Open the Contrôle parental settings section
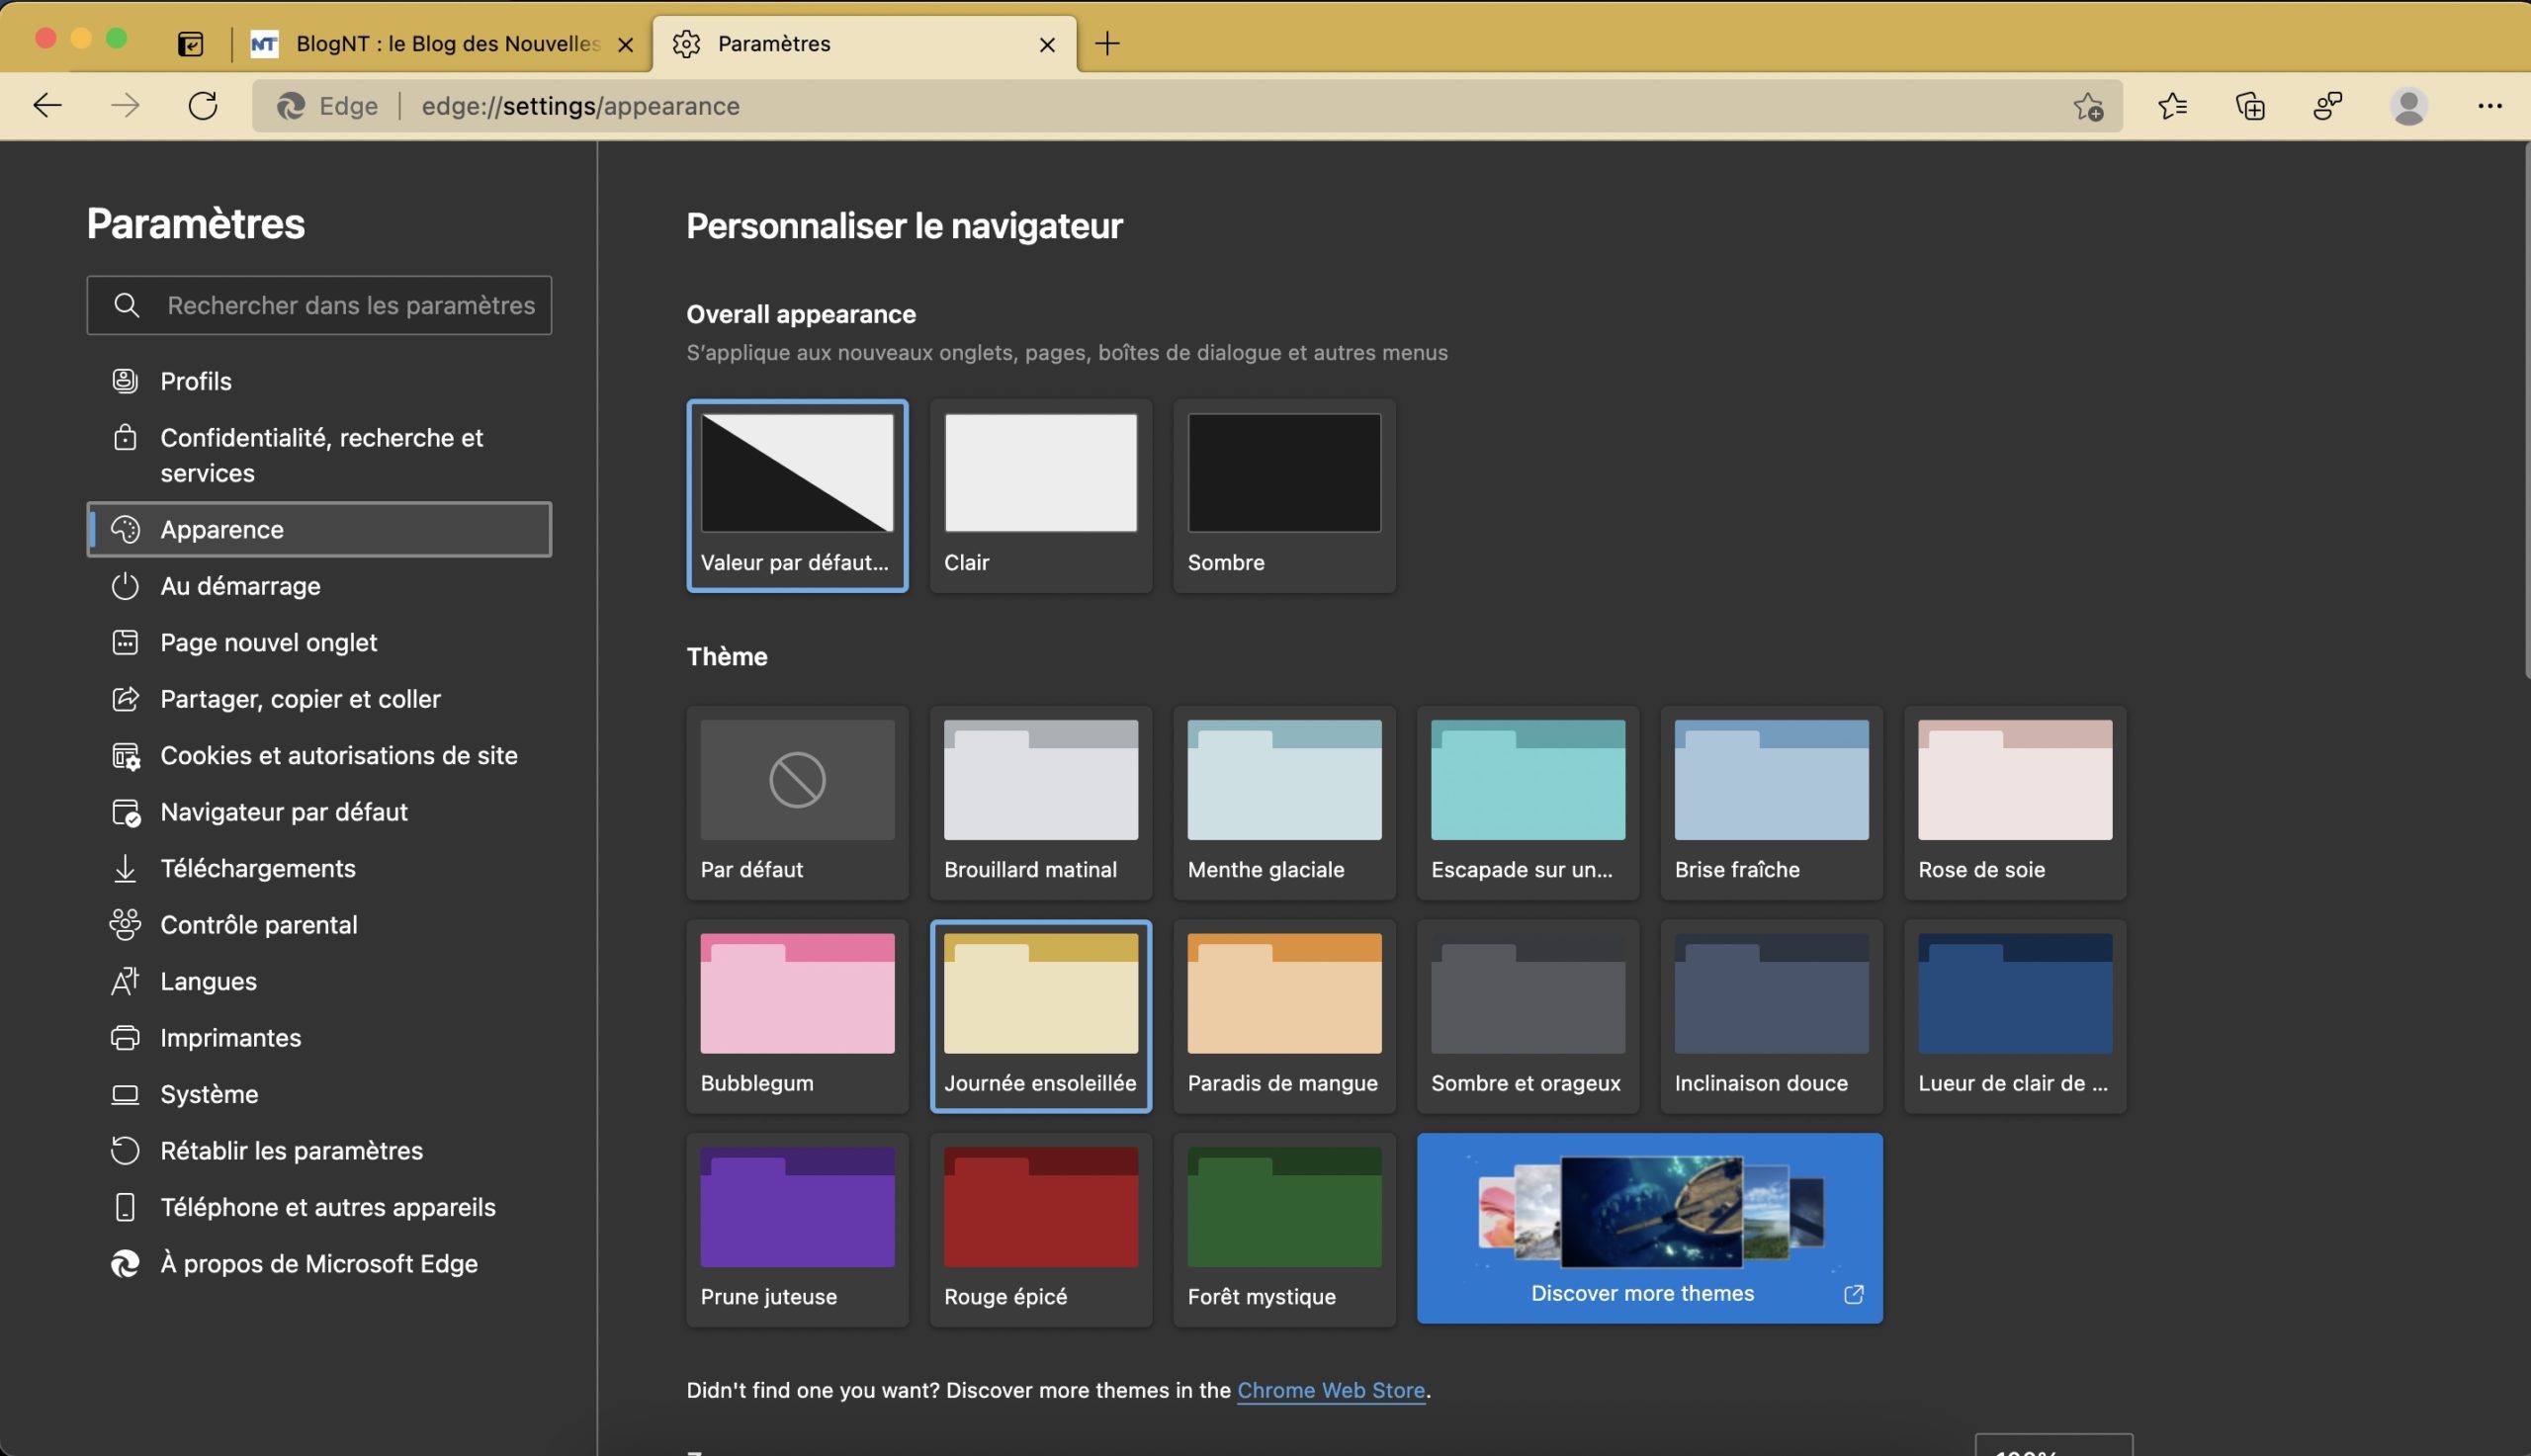 (x=259, y=924)
